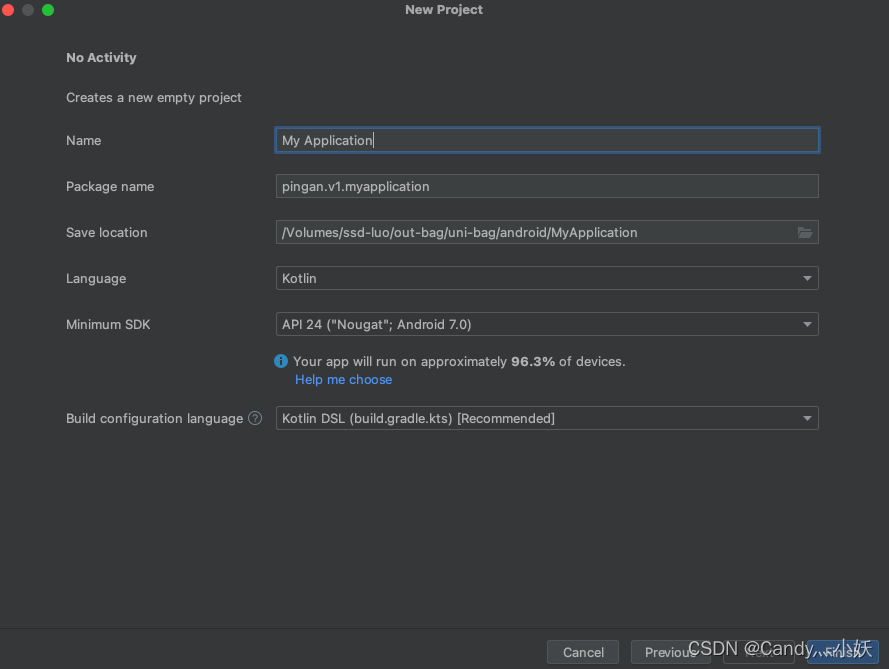Image resolution: width=889 pixels, height=669 pixels.
Task: Open the Kotlin DSL build configuration dropdown
Action: (547, 418)
